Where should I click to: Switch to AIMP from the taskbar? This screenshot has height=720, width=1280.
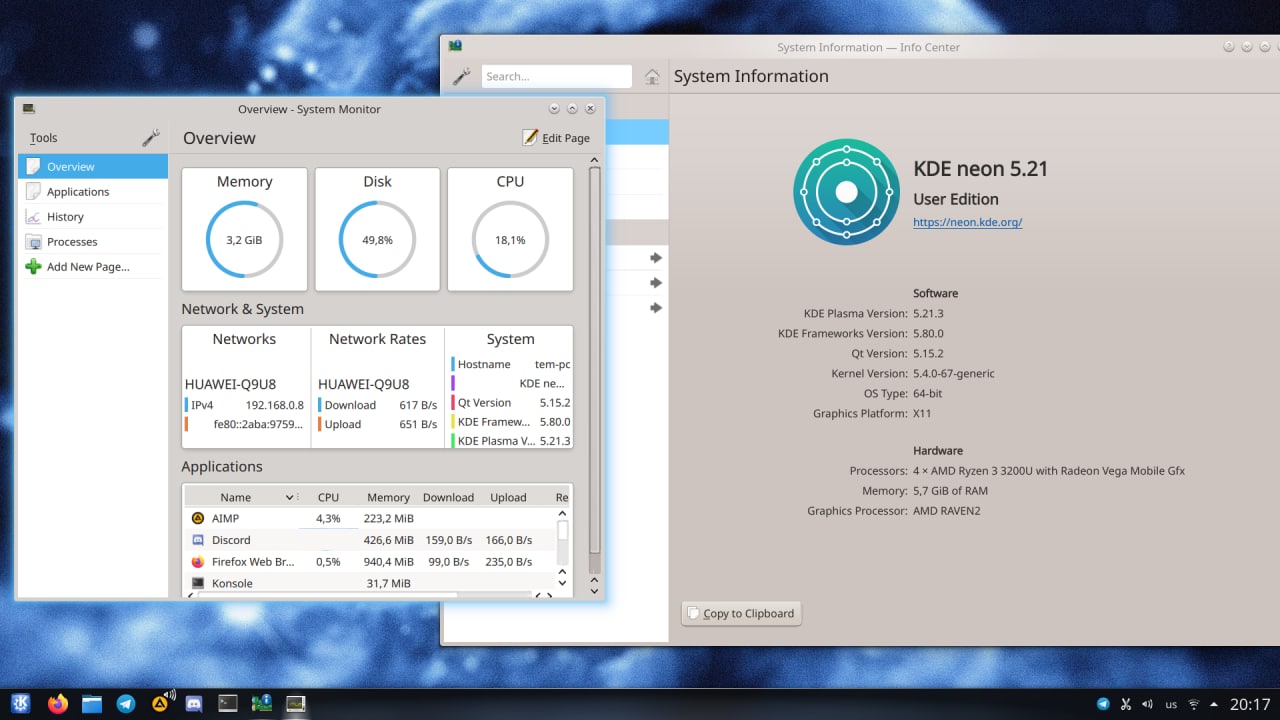click(x=160, y=704)
